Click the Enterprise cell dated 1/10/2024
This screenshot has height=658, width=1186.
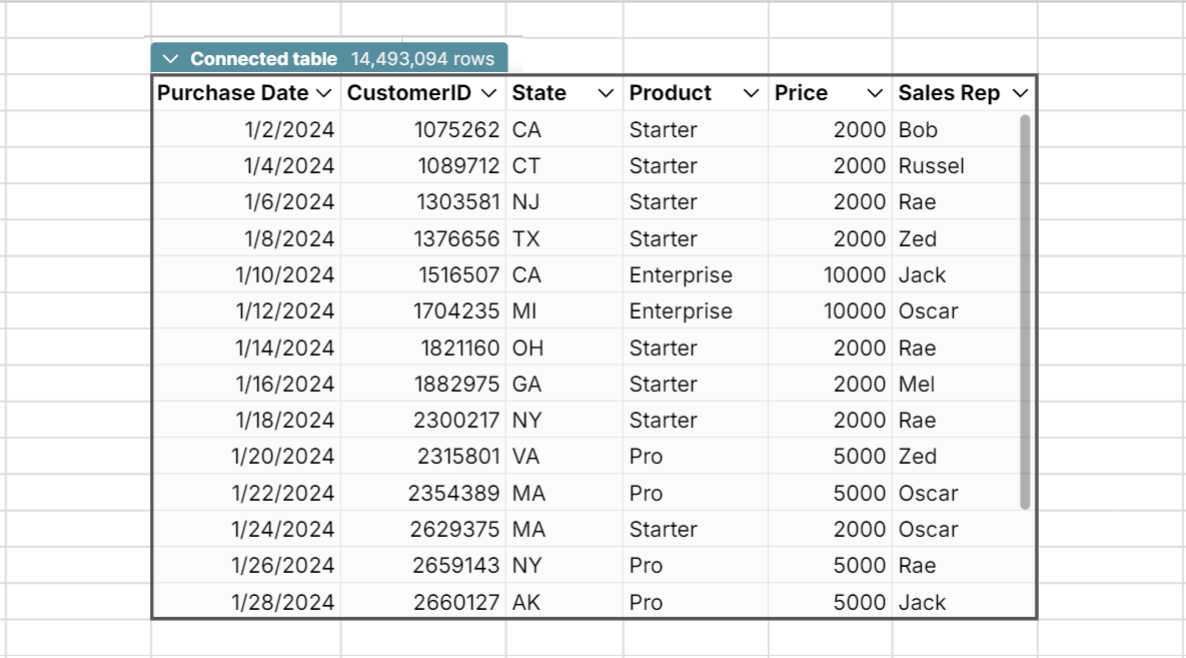pos(680,274)
